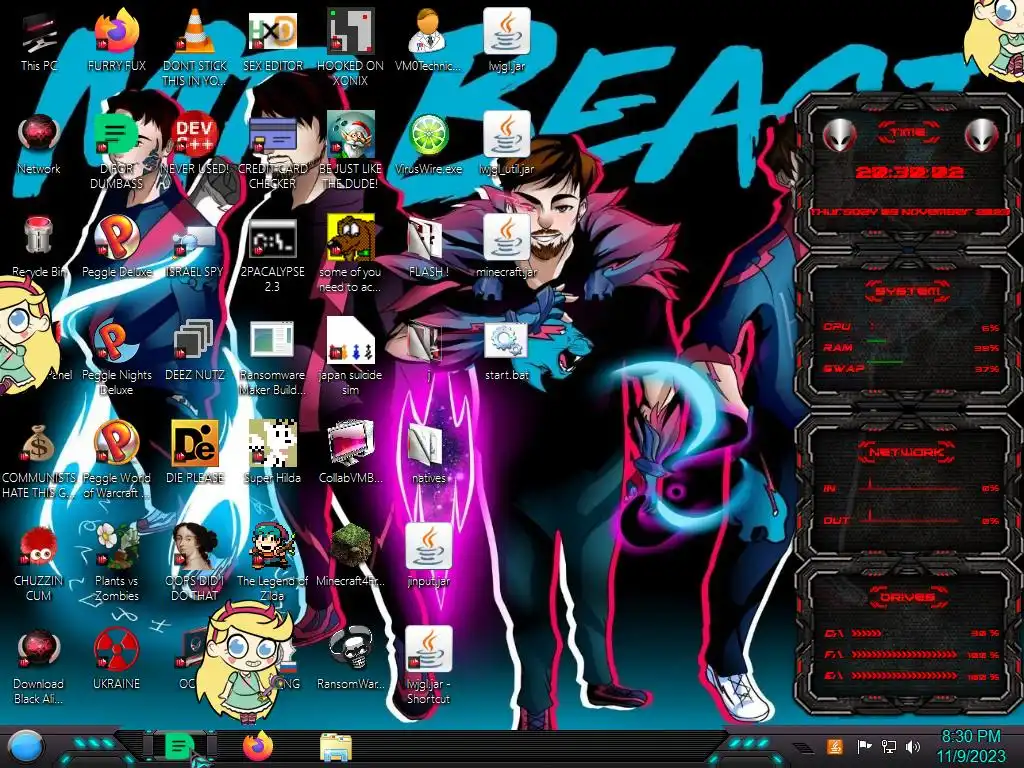Click the Java tray icon

point(835,746)
